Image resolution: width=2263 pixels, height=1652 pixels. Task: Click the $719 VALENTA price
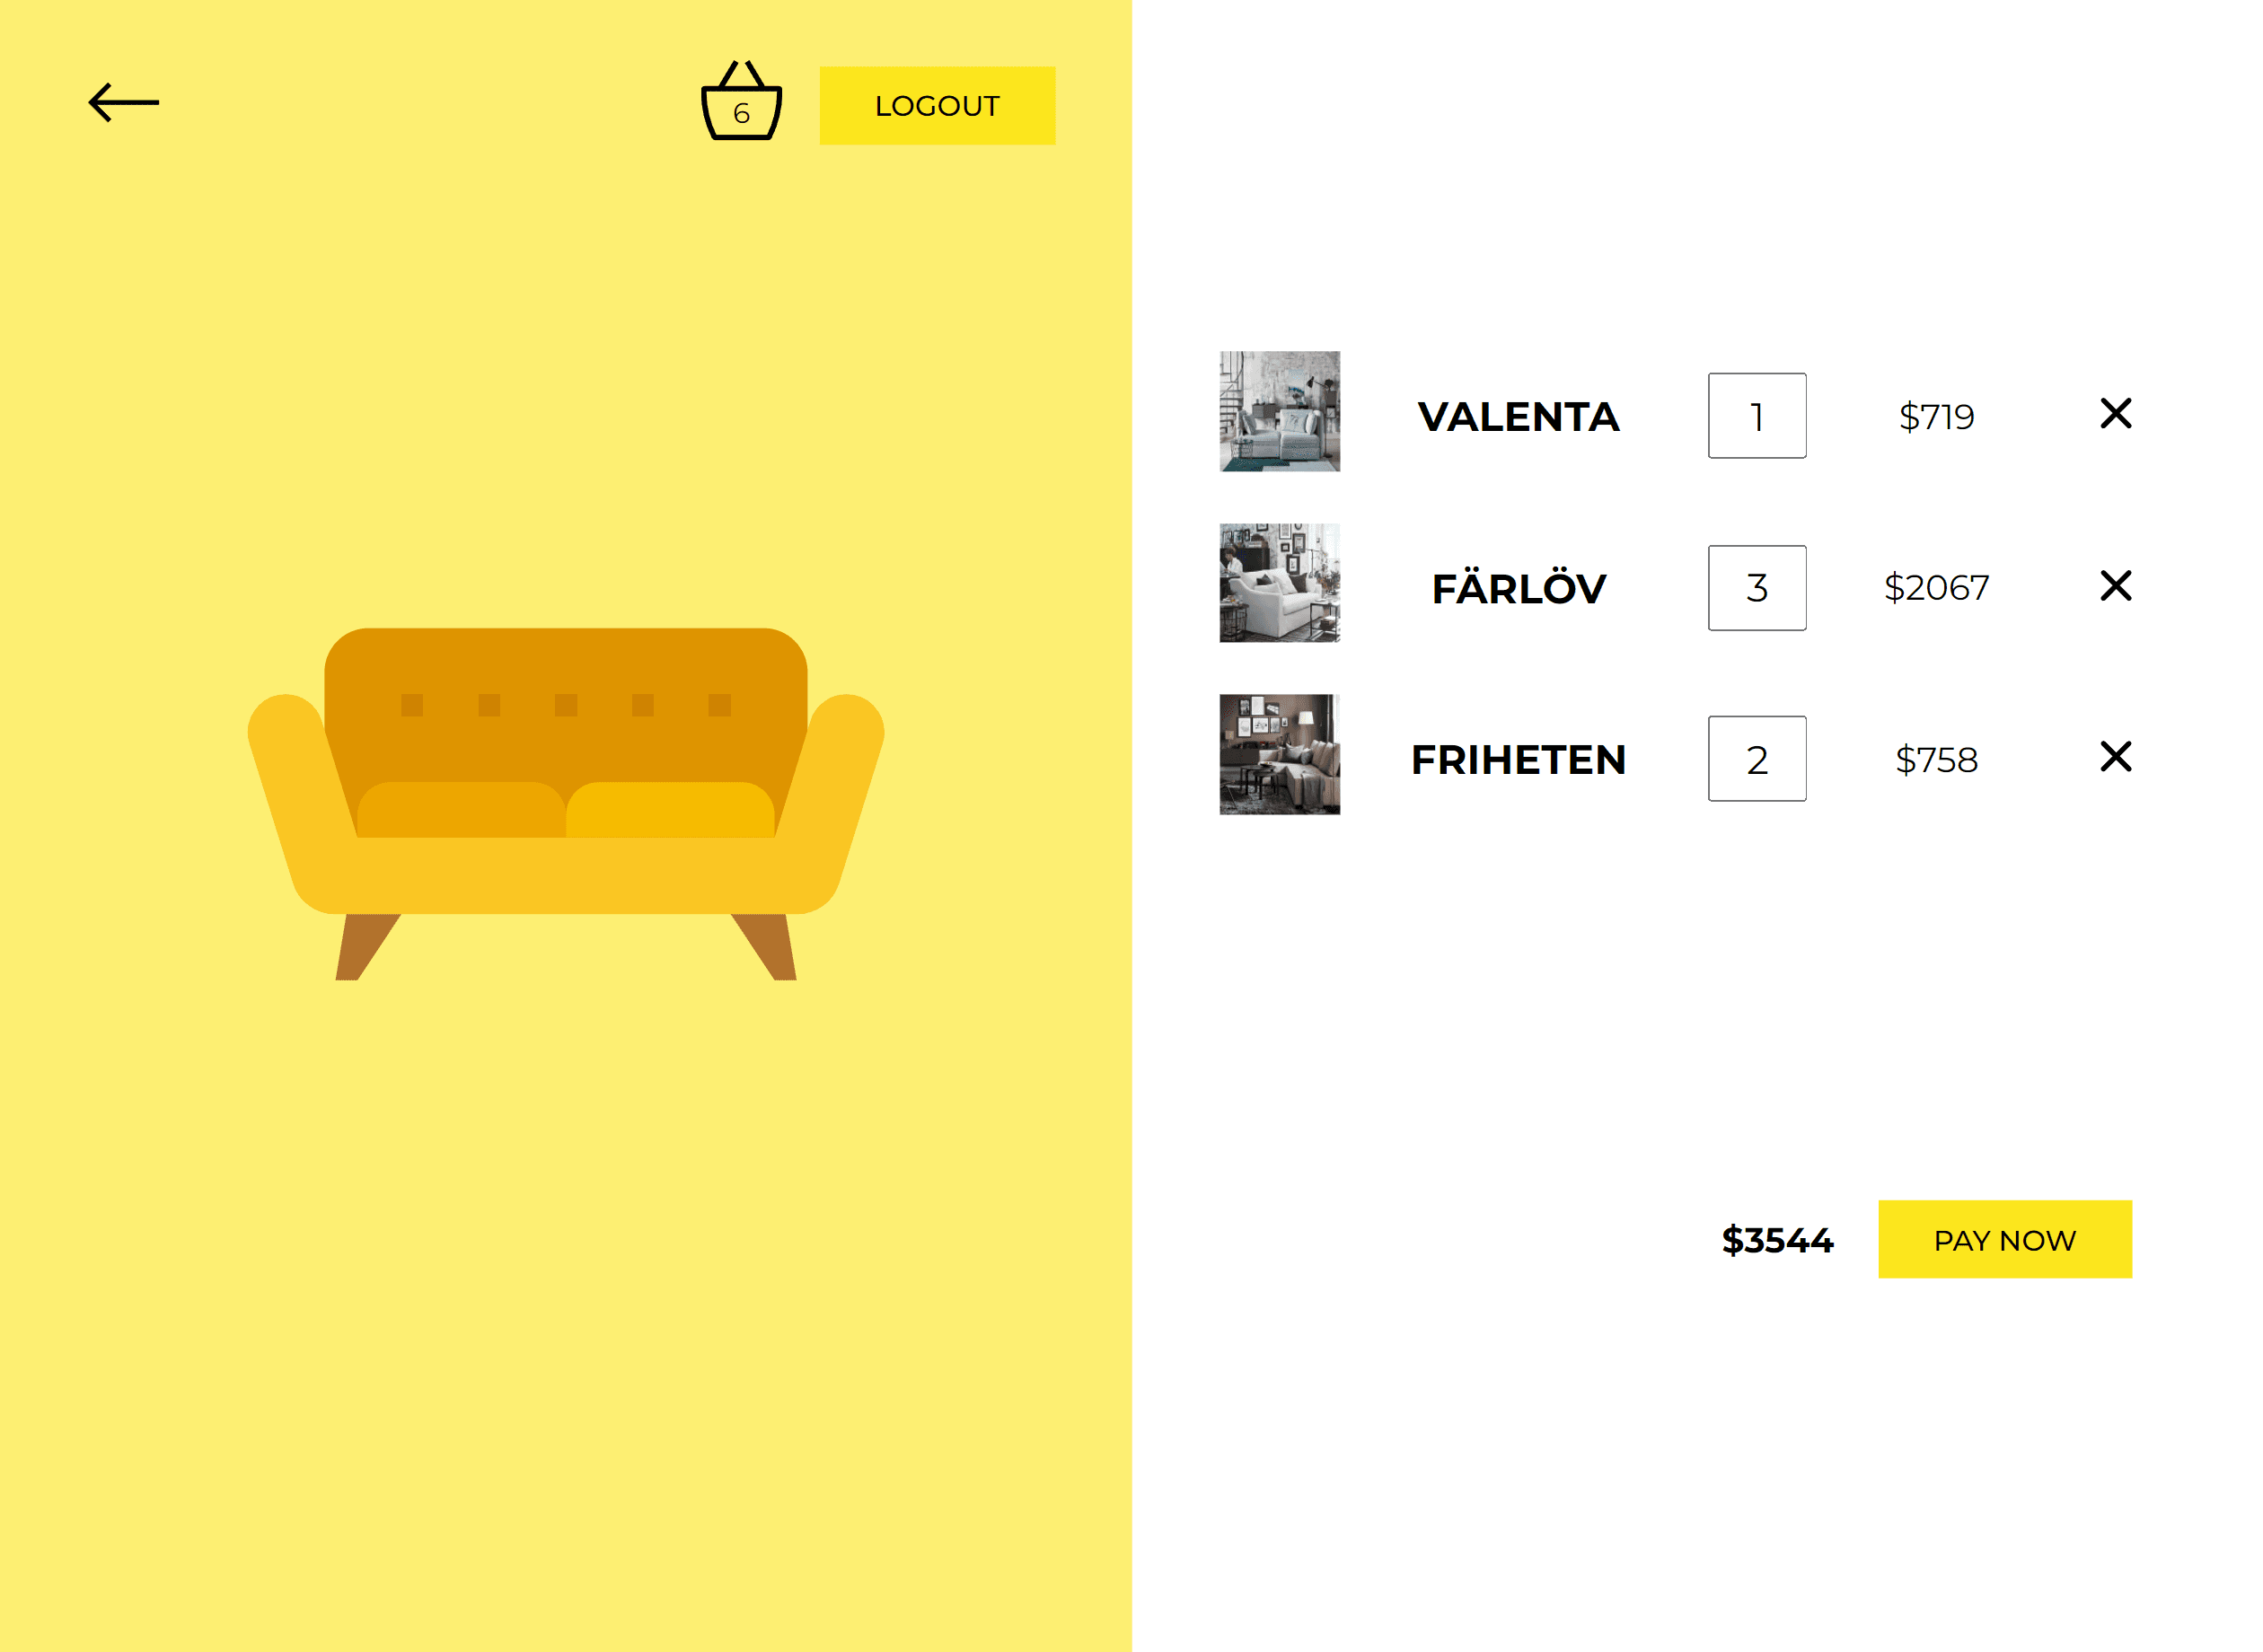1936,417
